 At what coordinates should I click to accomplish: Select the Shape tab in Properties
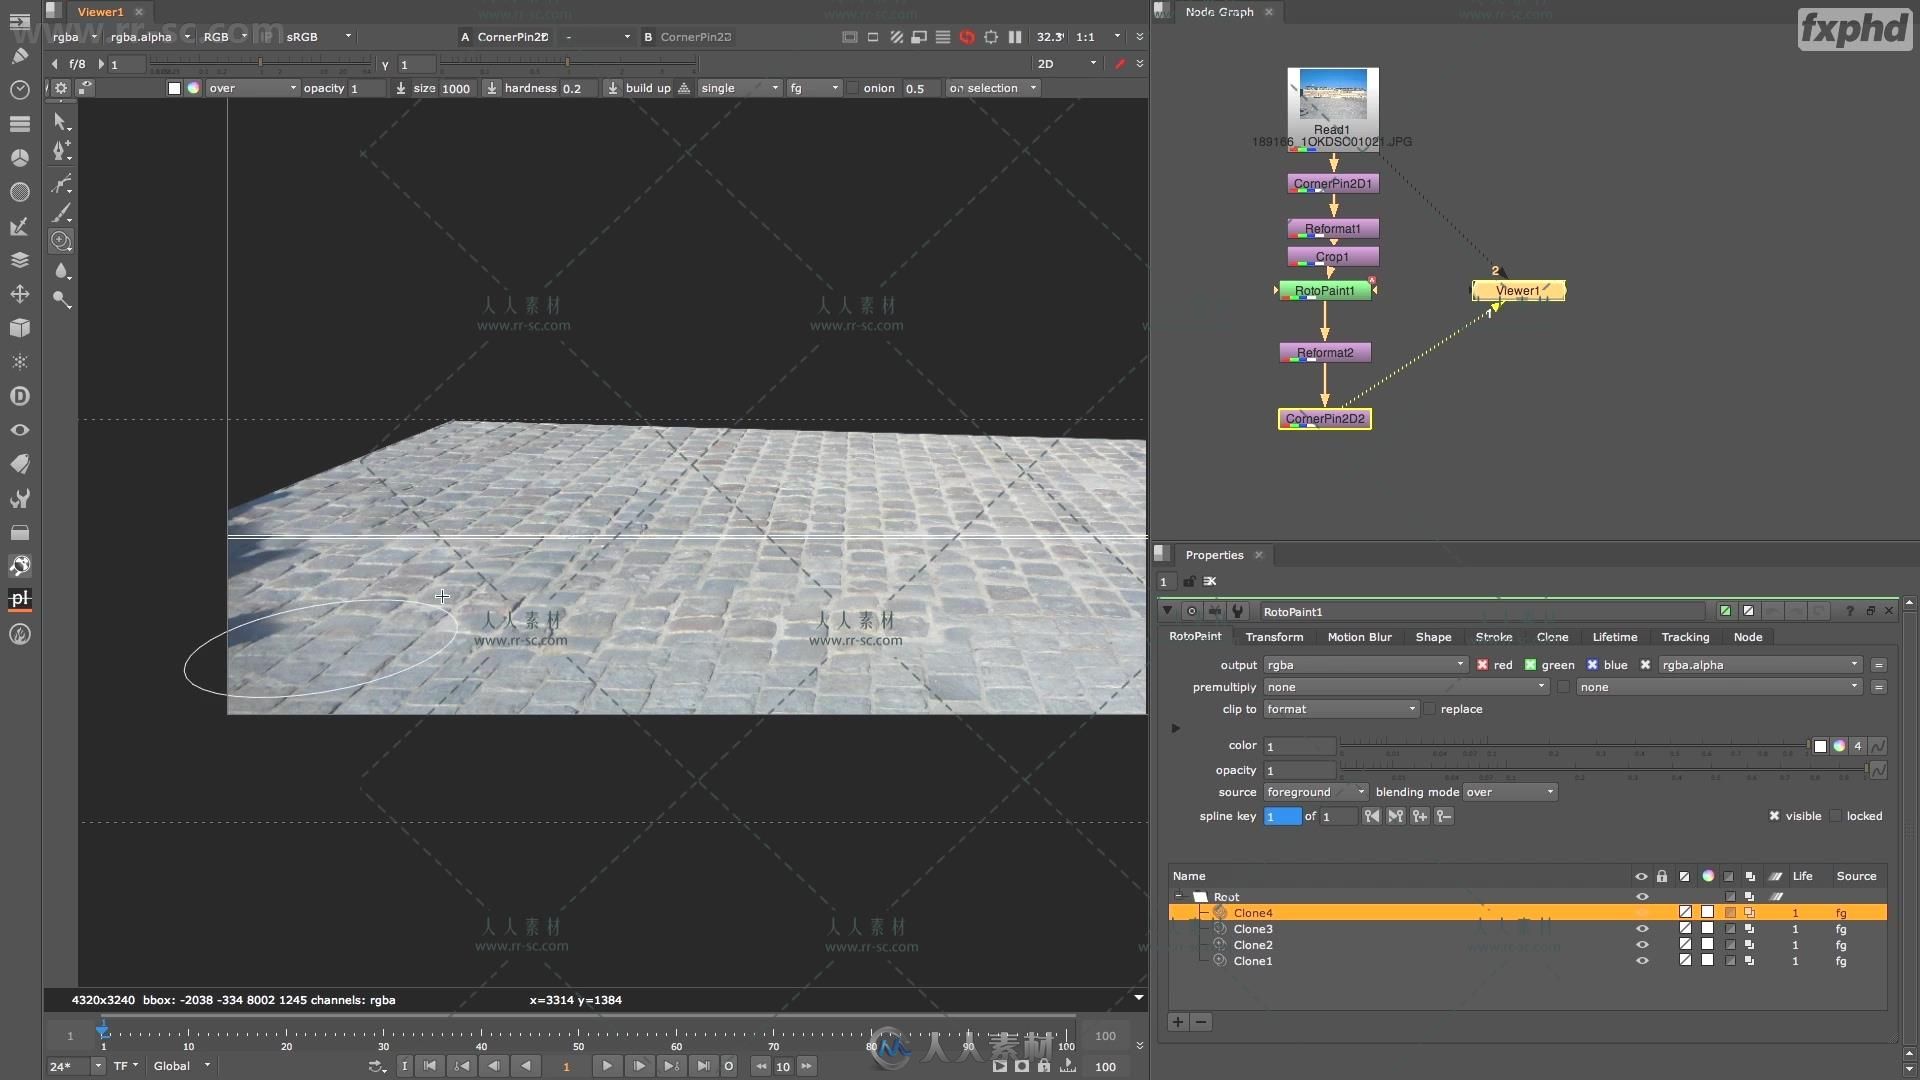coord(1433,637)
